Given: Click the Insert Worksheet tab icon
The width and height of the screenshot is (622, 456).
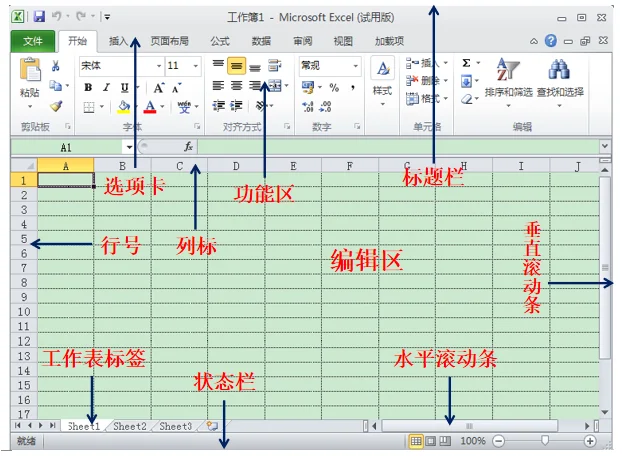Looking at the screenshot, I should [x=212, y=426].
